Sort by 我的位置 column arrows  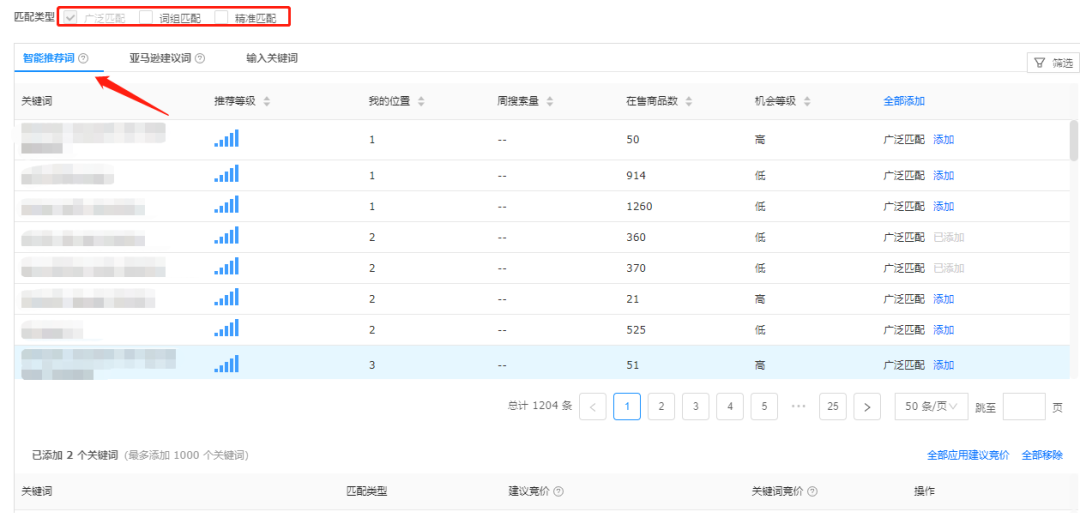coord(421,101)
